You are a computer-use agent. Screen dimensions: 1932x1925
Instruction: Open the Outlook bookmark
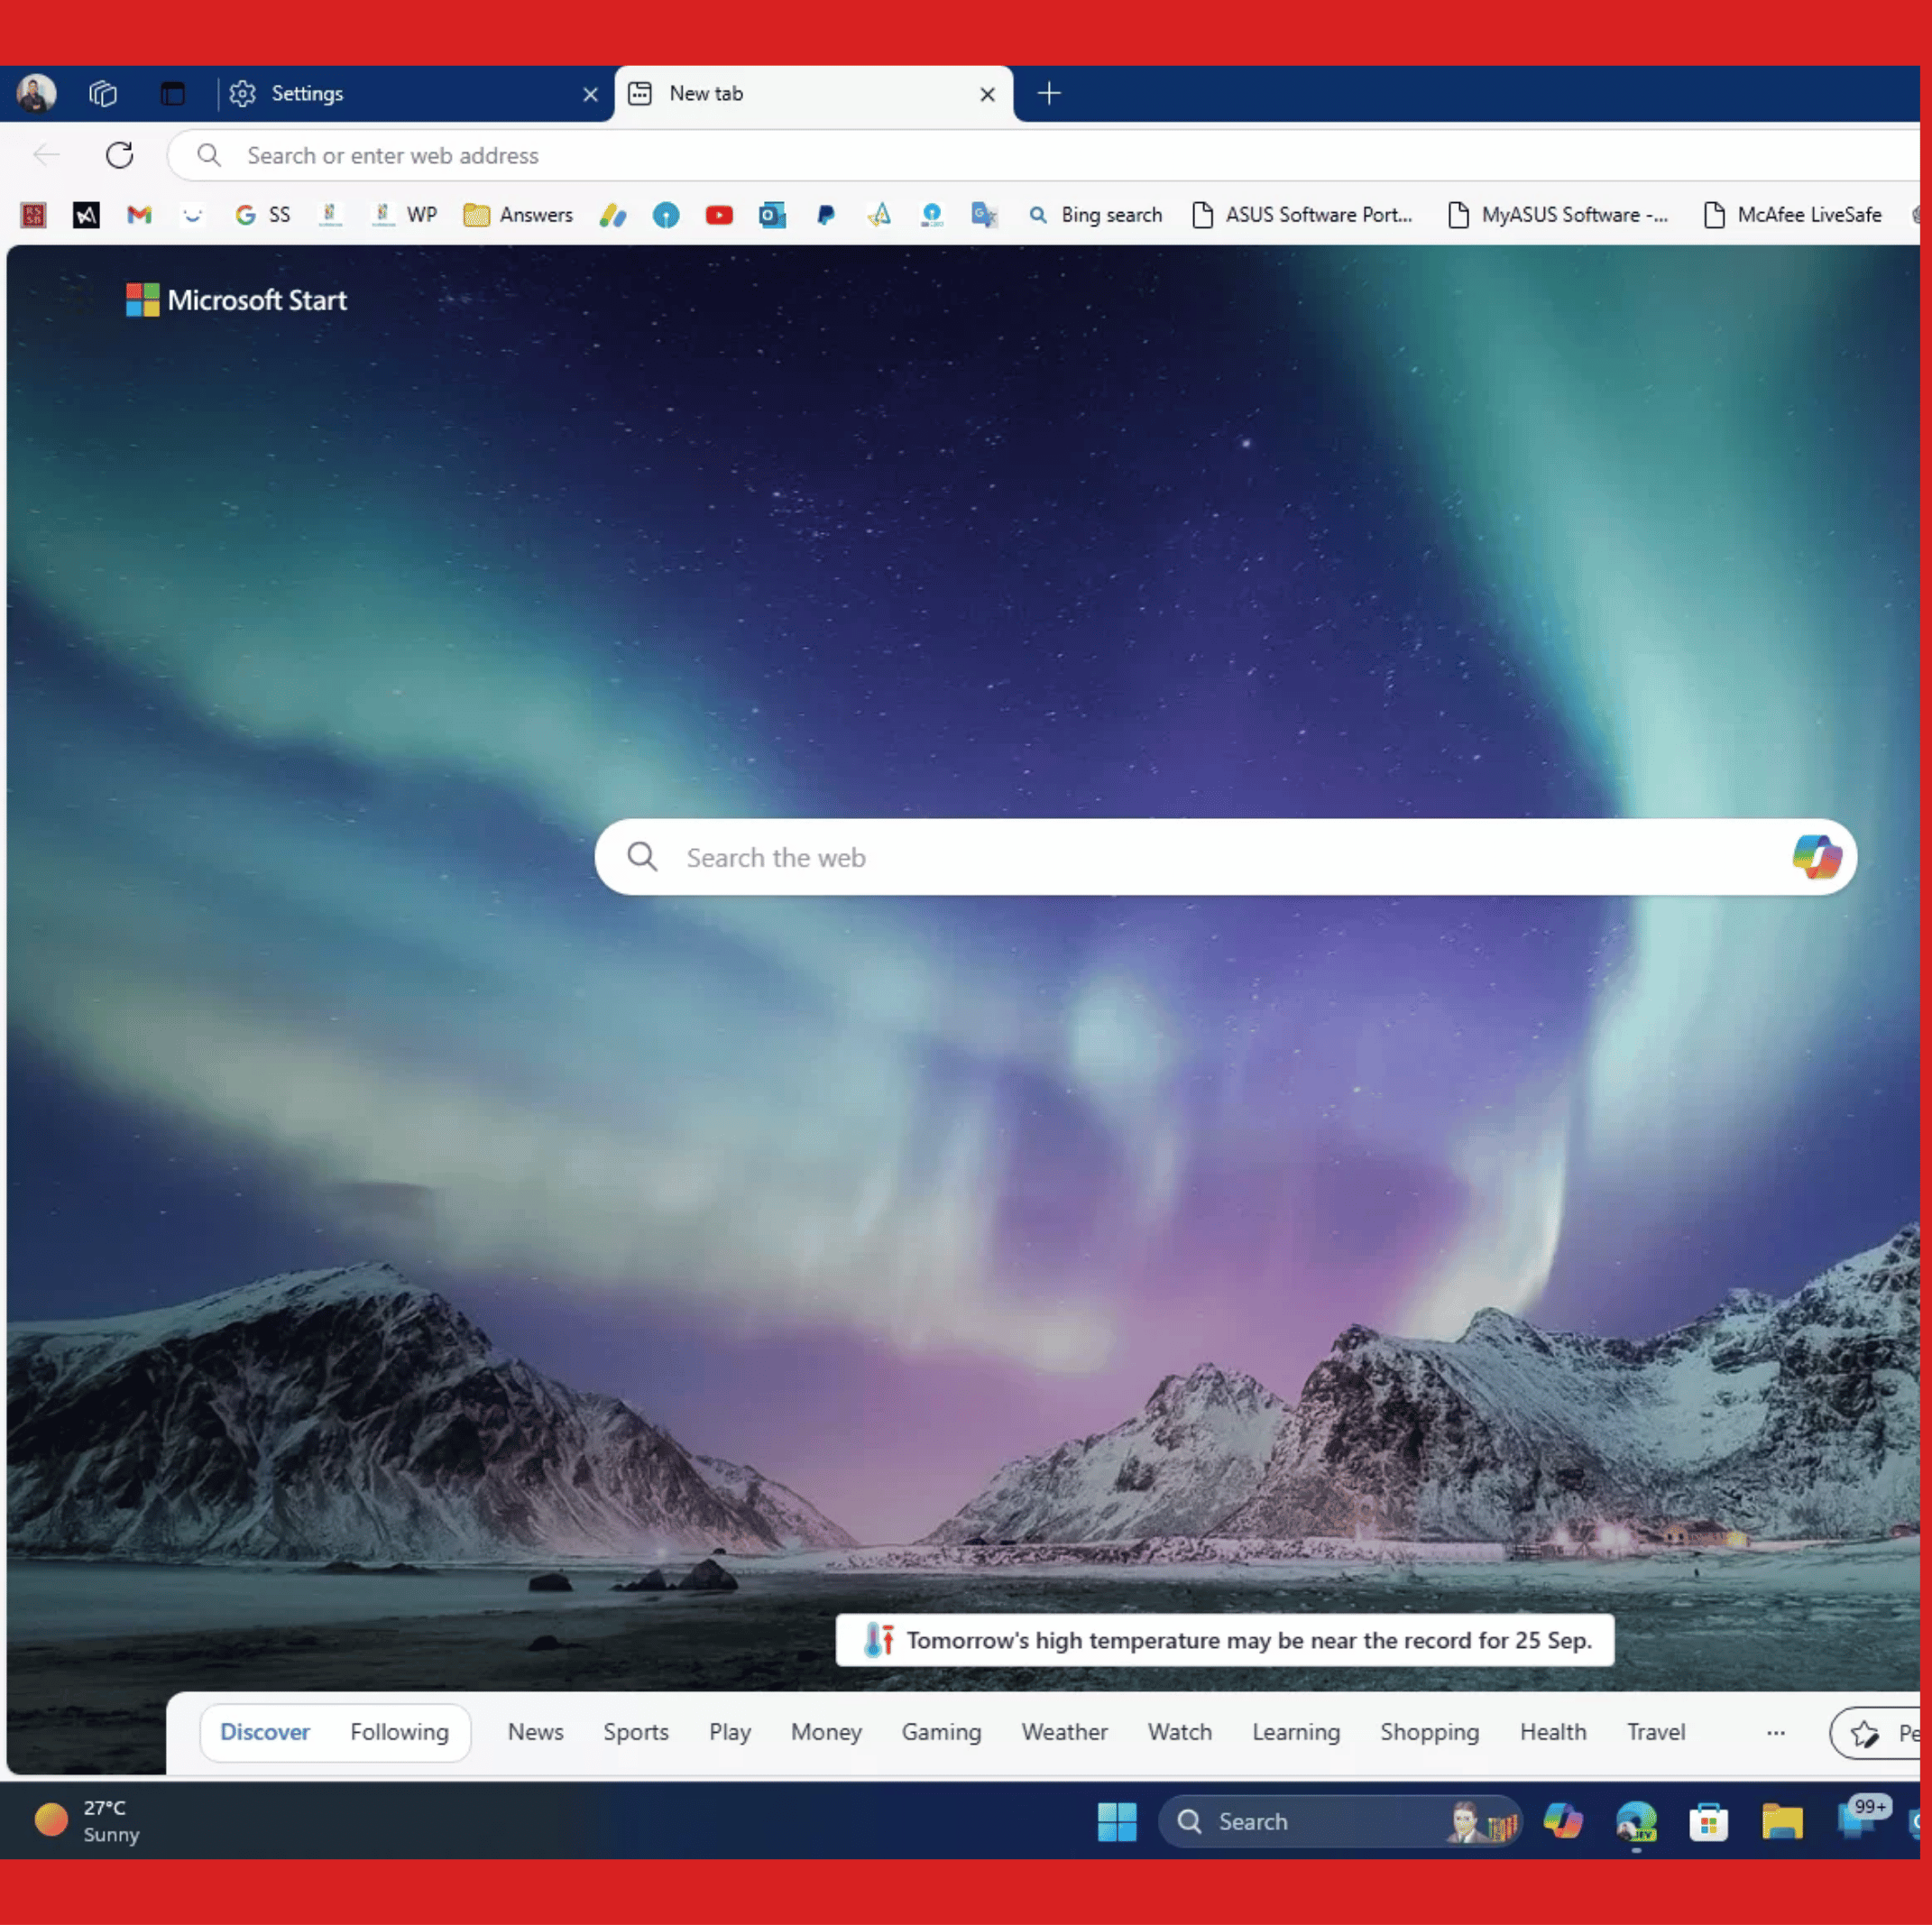click(772, 214)
